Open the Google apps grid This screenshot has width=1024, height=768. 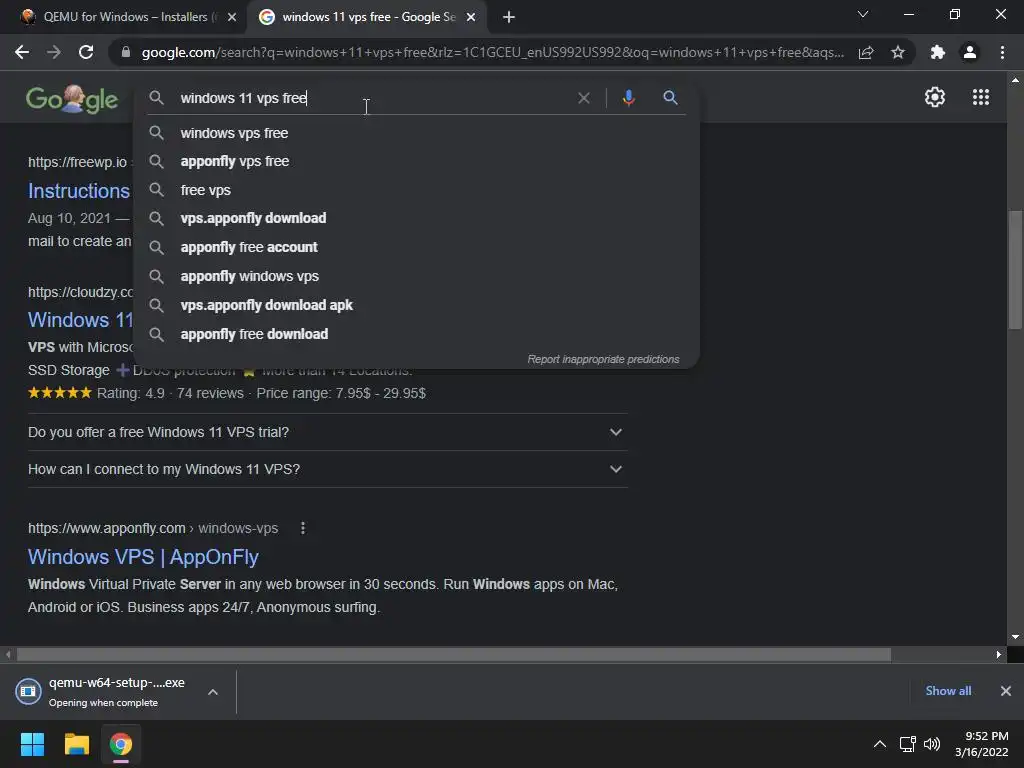coord(981,97)
